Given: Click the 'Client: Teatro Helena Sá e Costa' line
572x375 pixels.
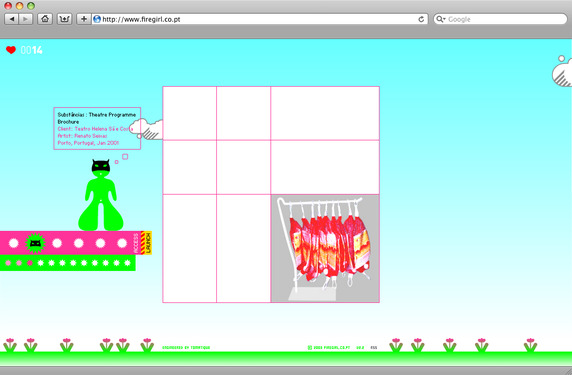Looking at the screenshot, I should [x=96, y=129].
